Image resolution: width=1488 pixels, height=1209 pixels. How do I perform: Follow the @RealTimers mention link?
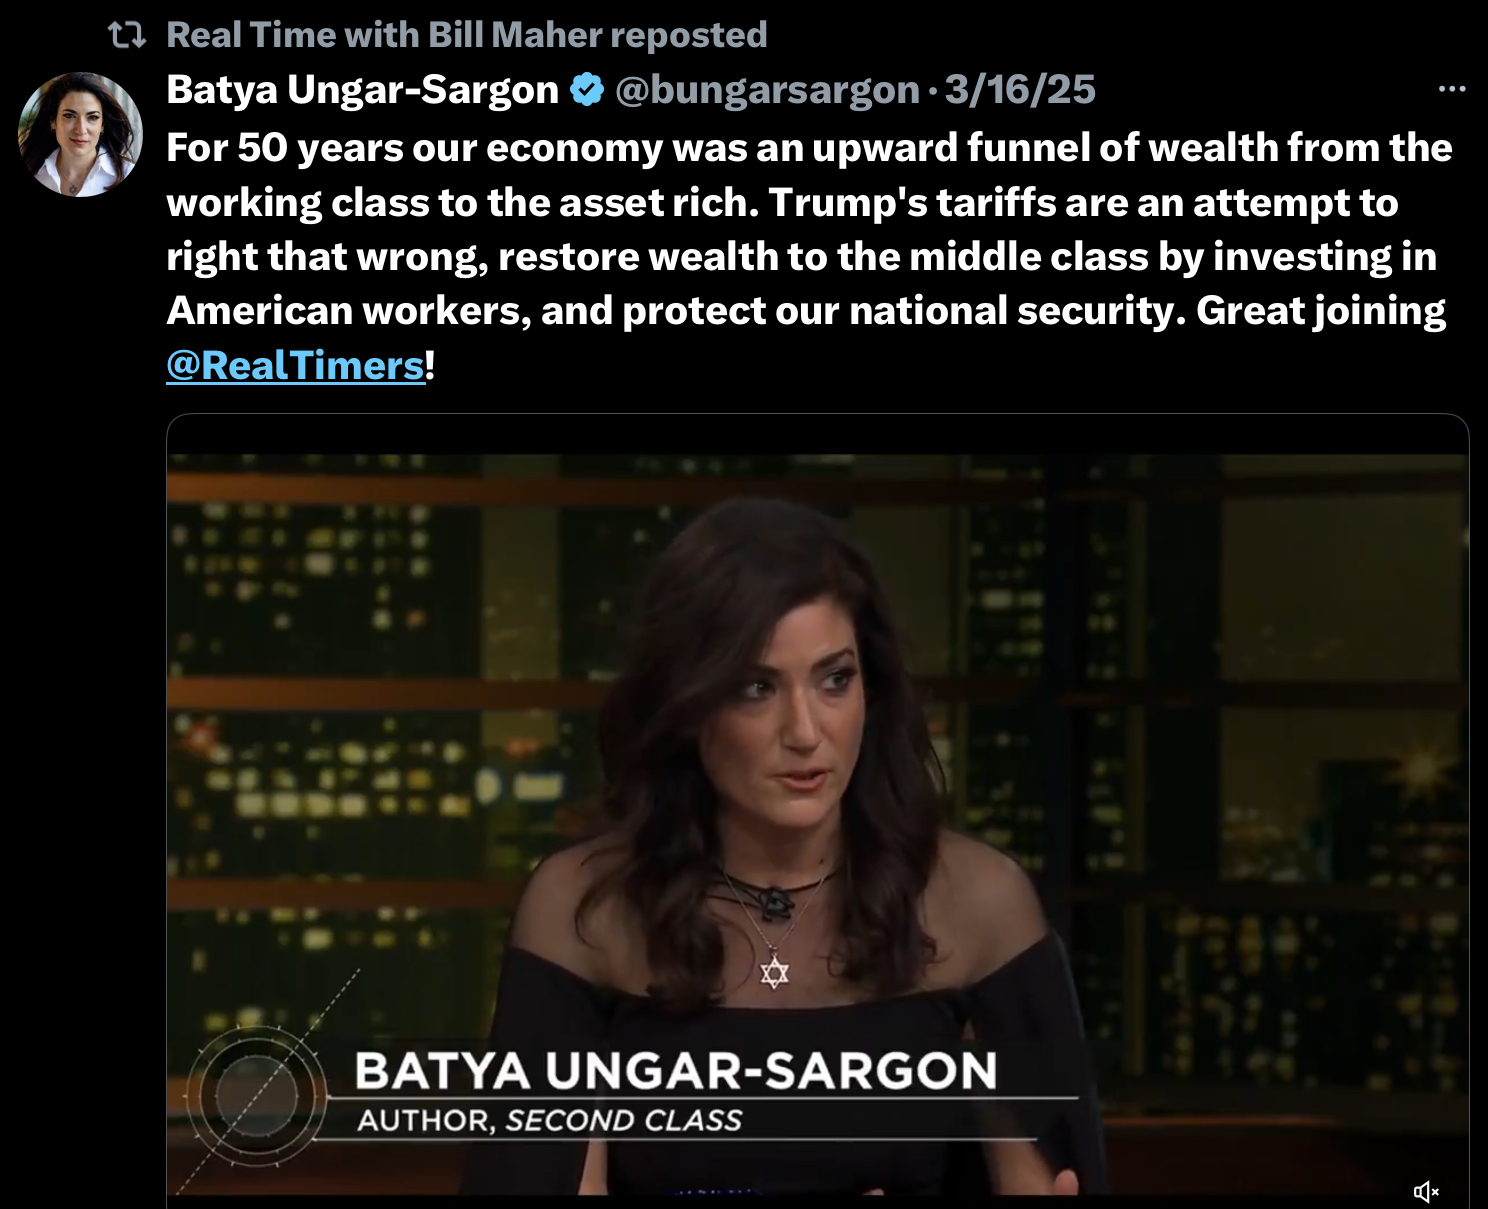tap(296, 365)
